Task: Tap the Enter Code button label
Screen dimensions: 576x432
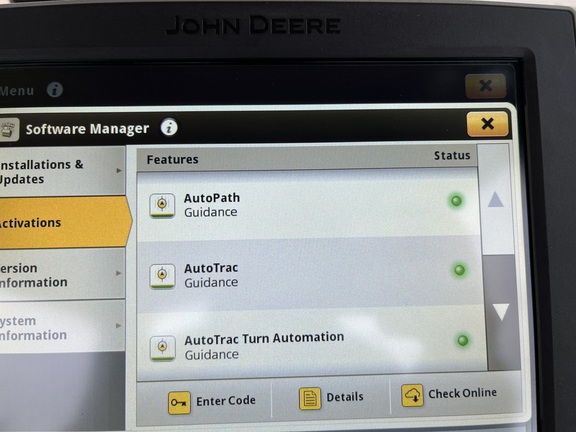Action: (x=226, y=401)
